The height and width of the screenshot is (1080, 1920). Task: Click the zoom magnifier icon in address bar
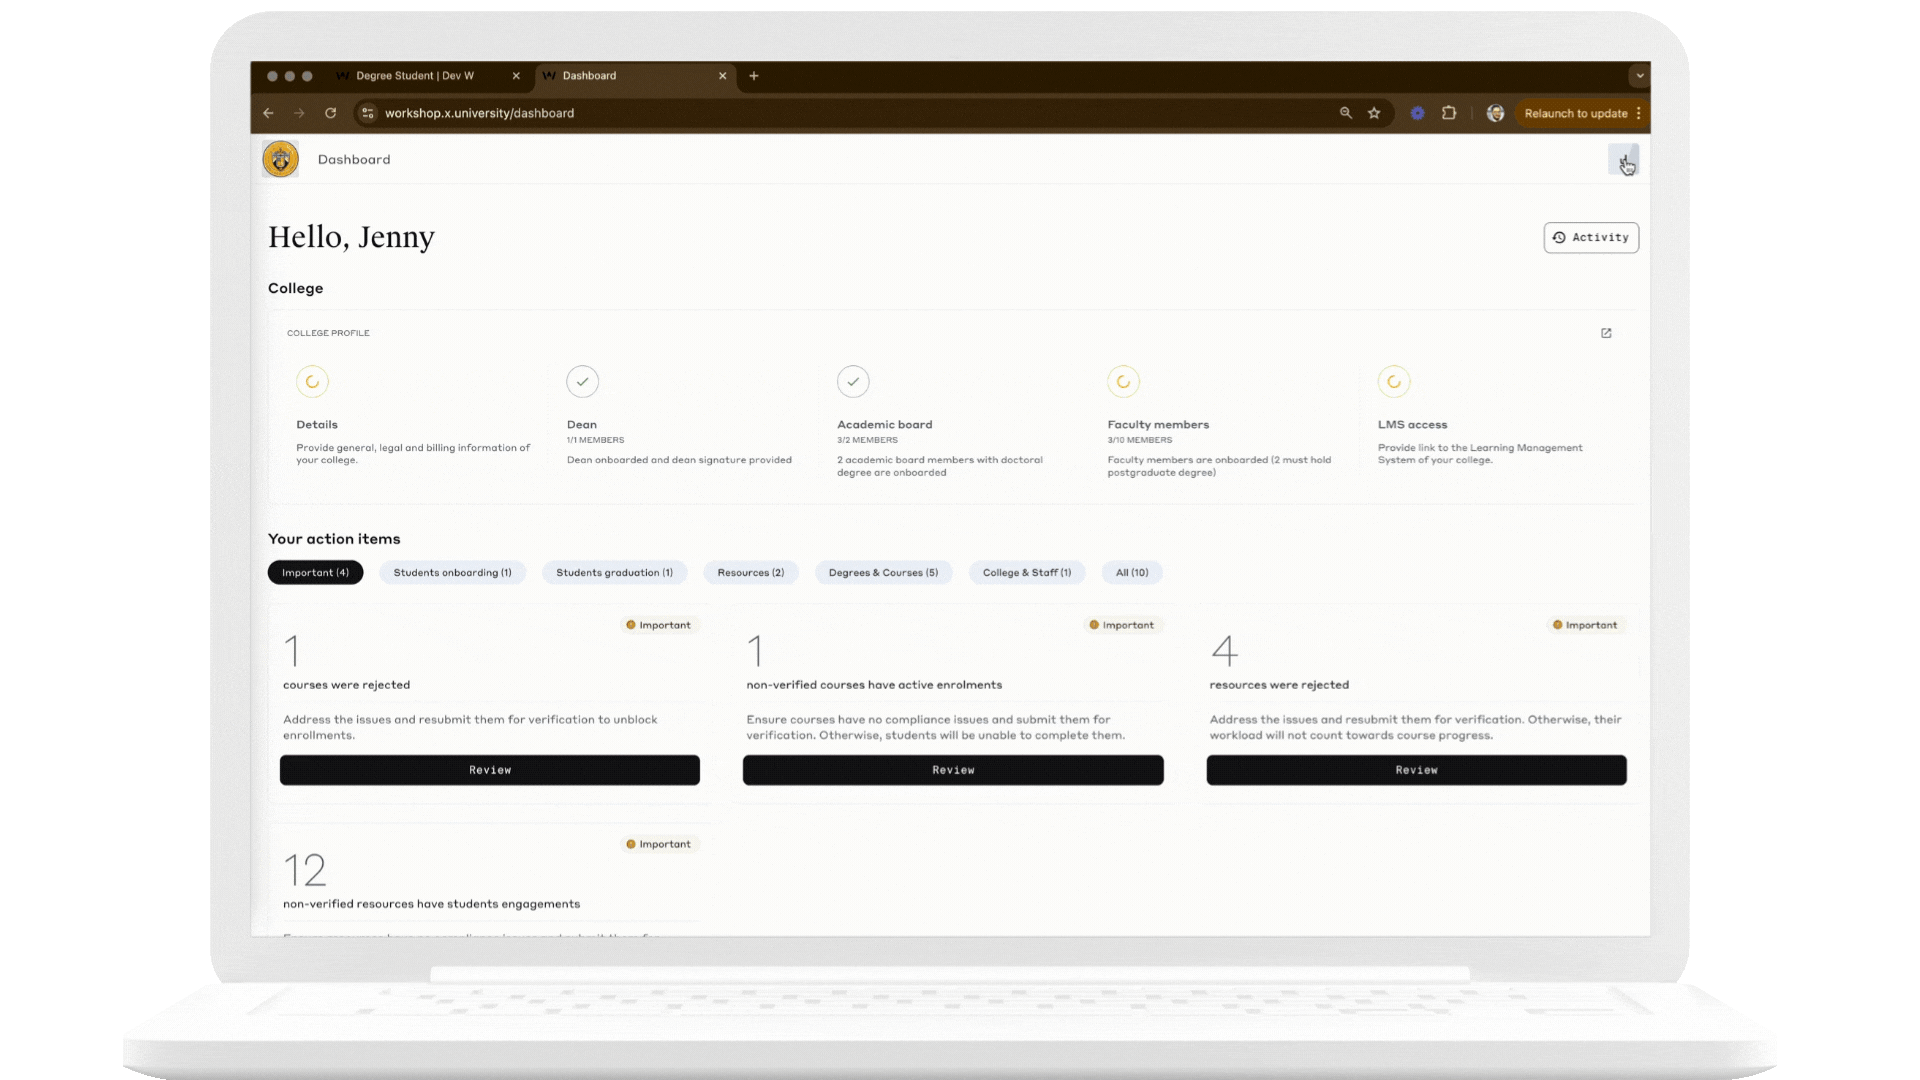click(x=1346, y=113)
